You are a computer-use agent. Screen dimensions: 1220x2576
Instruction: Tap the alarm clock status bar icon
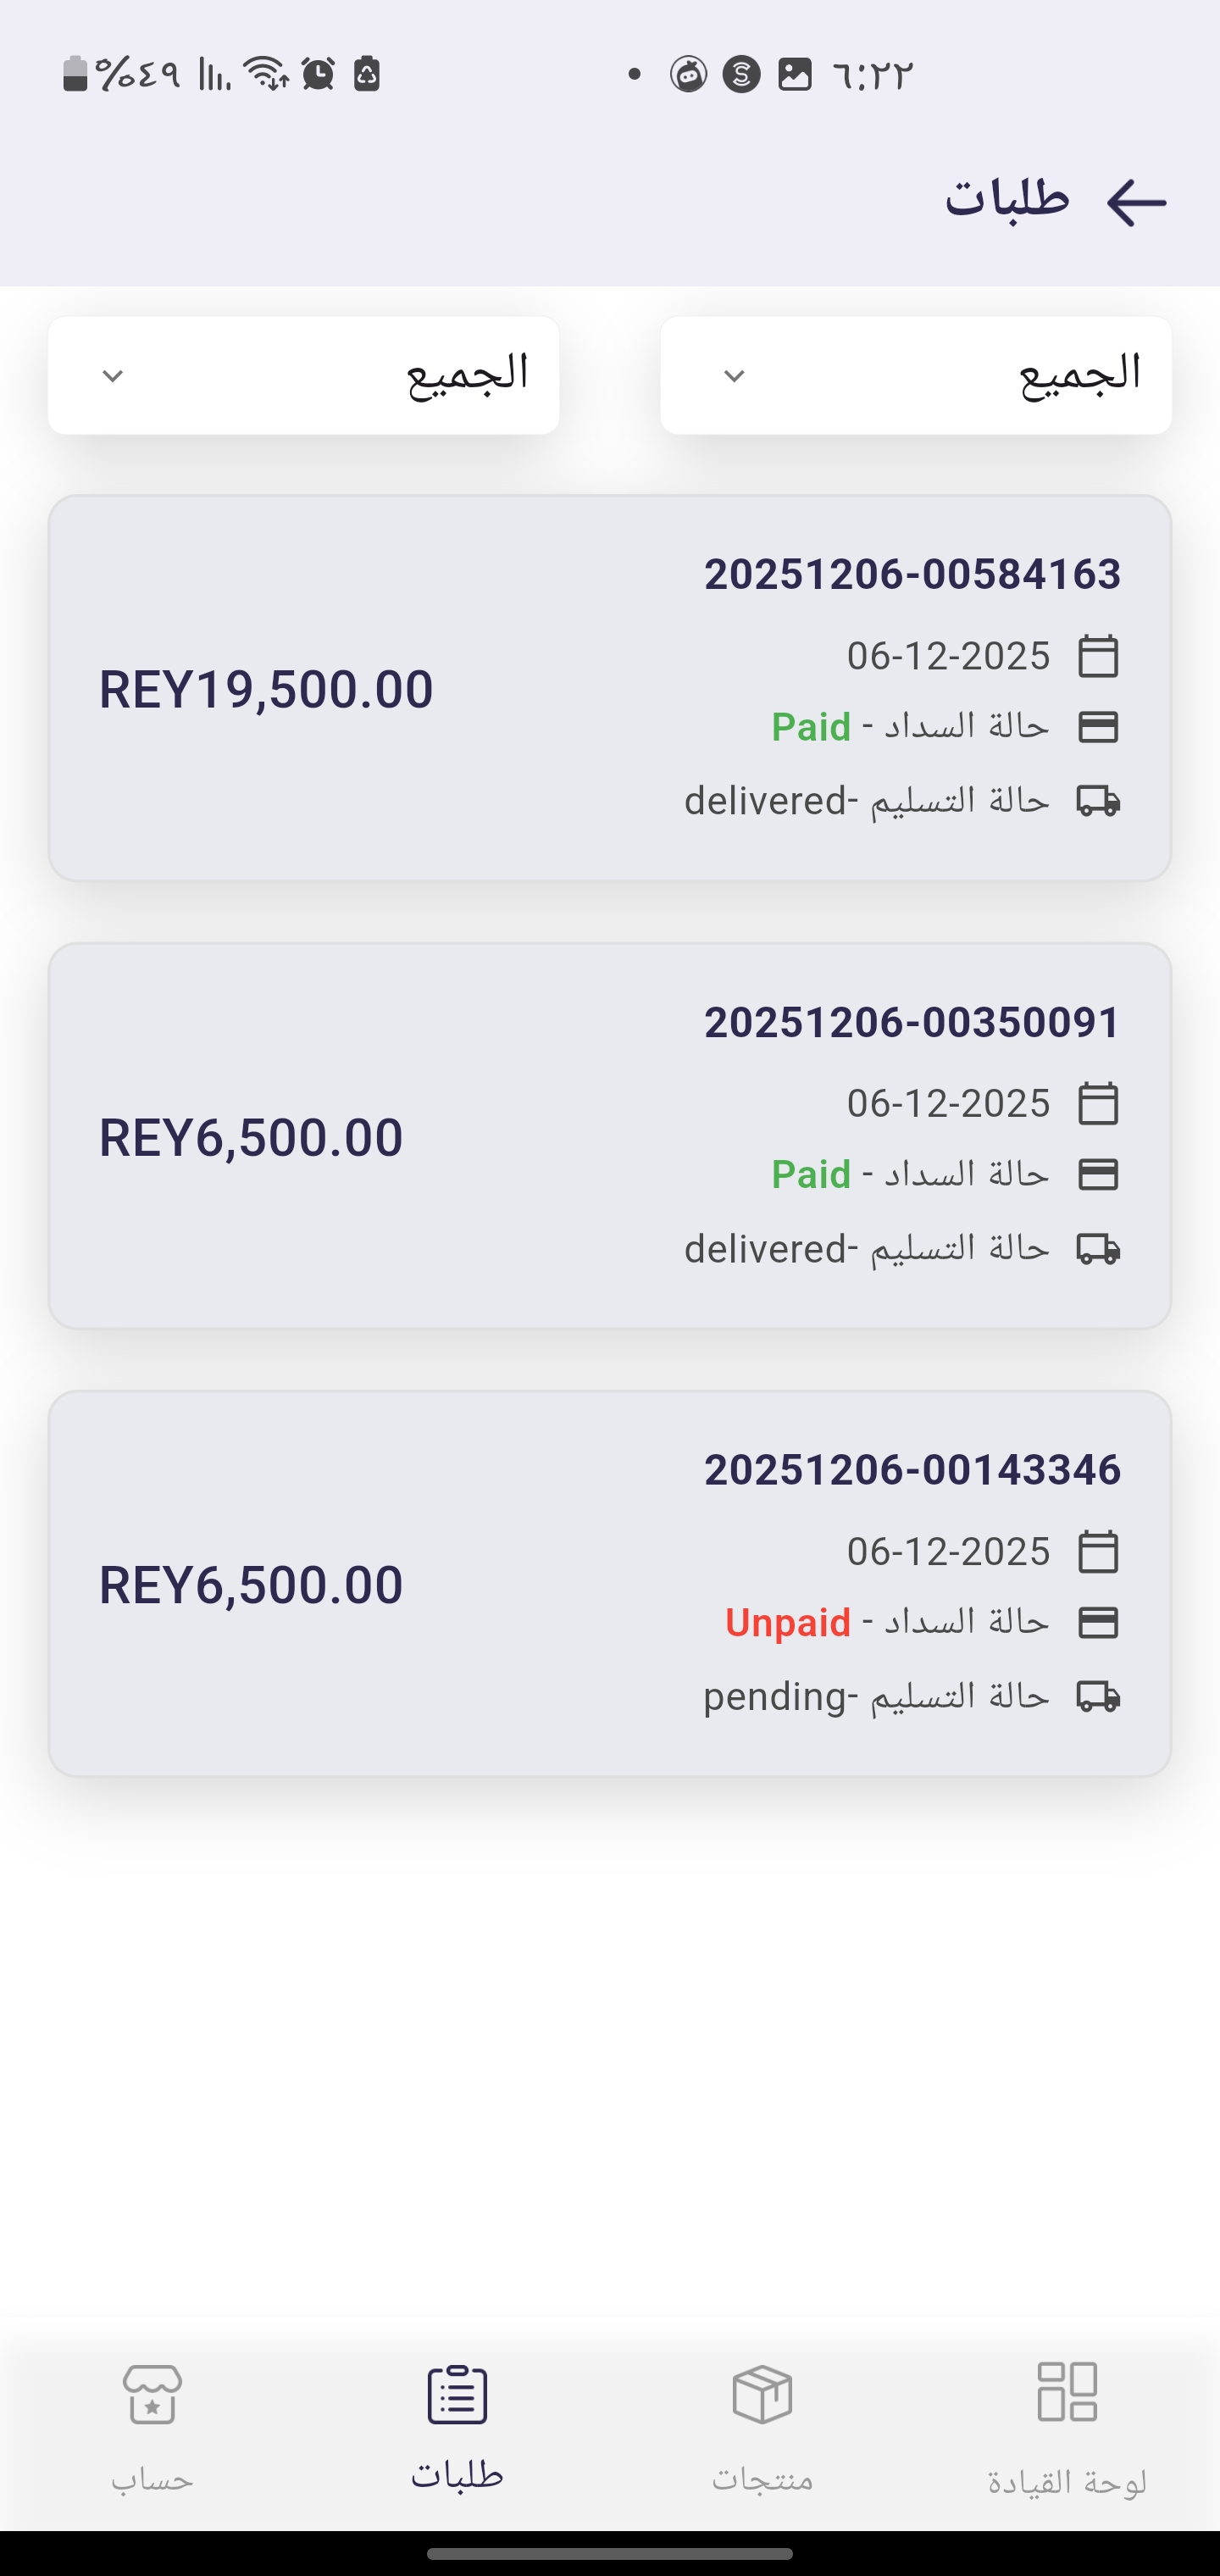(318, 74)
